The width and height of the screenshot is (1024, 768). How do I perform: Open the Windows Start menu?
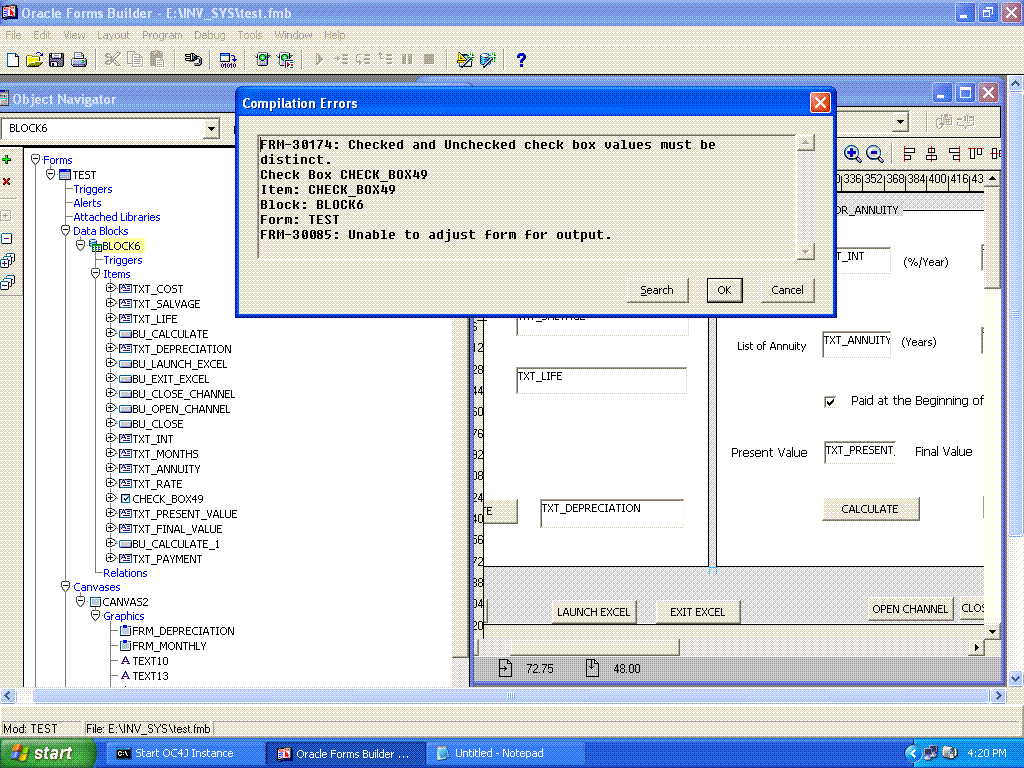pyautogui.click(x=47, y=753)
